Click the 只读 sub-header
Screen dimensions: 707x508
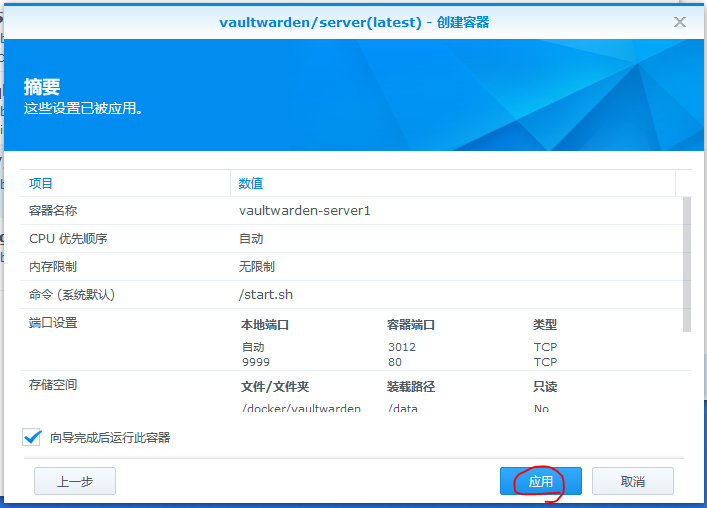coord(545,386)
